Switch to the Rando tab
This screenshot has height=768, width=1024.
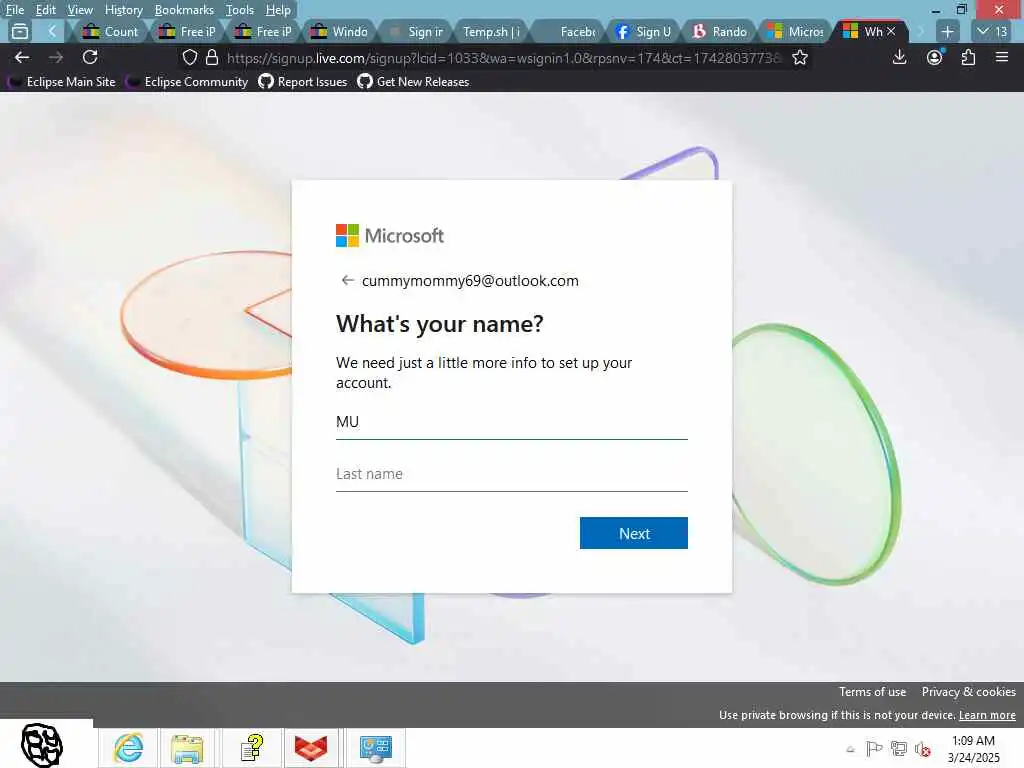point(720,31)
